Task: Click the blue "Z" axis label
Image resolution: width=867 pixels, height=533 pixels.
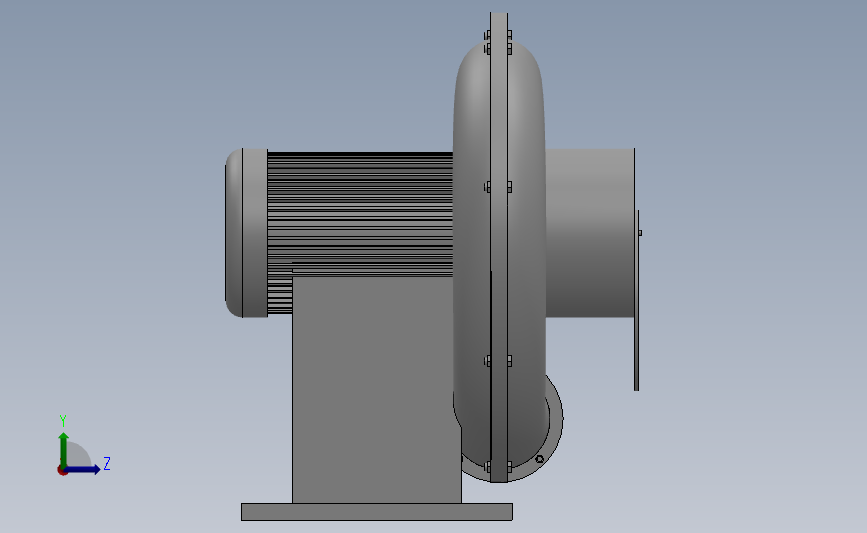Action: pyautogui.click(x=107, y=463)
